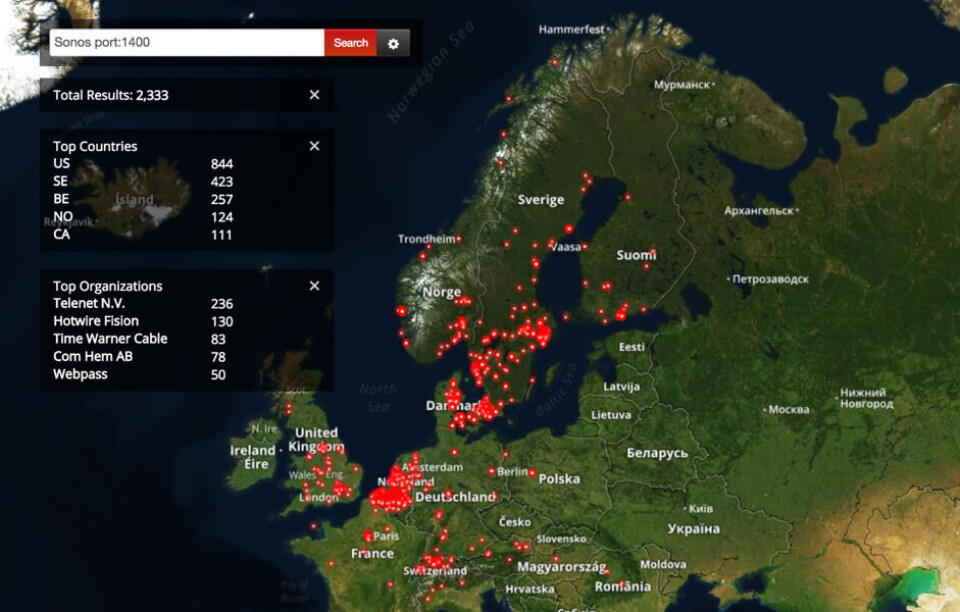Click the Москва map label

pos(789,409)
